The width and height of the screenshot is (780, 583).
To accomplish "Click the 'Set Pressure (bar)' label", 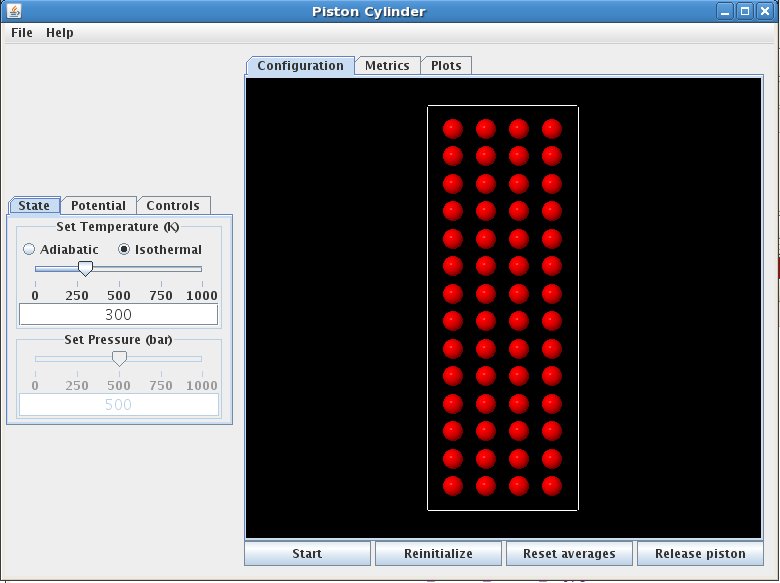I will (x=118, y=340).
